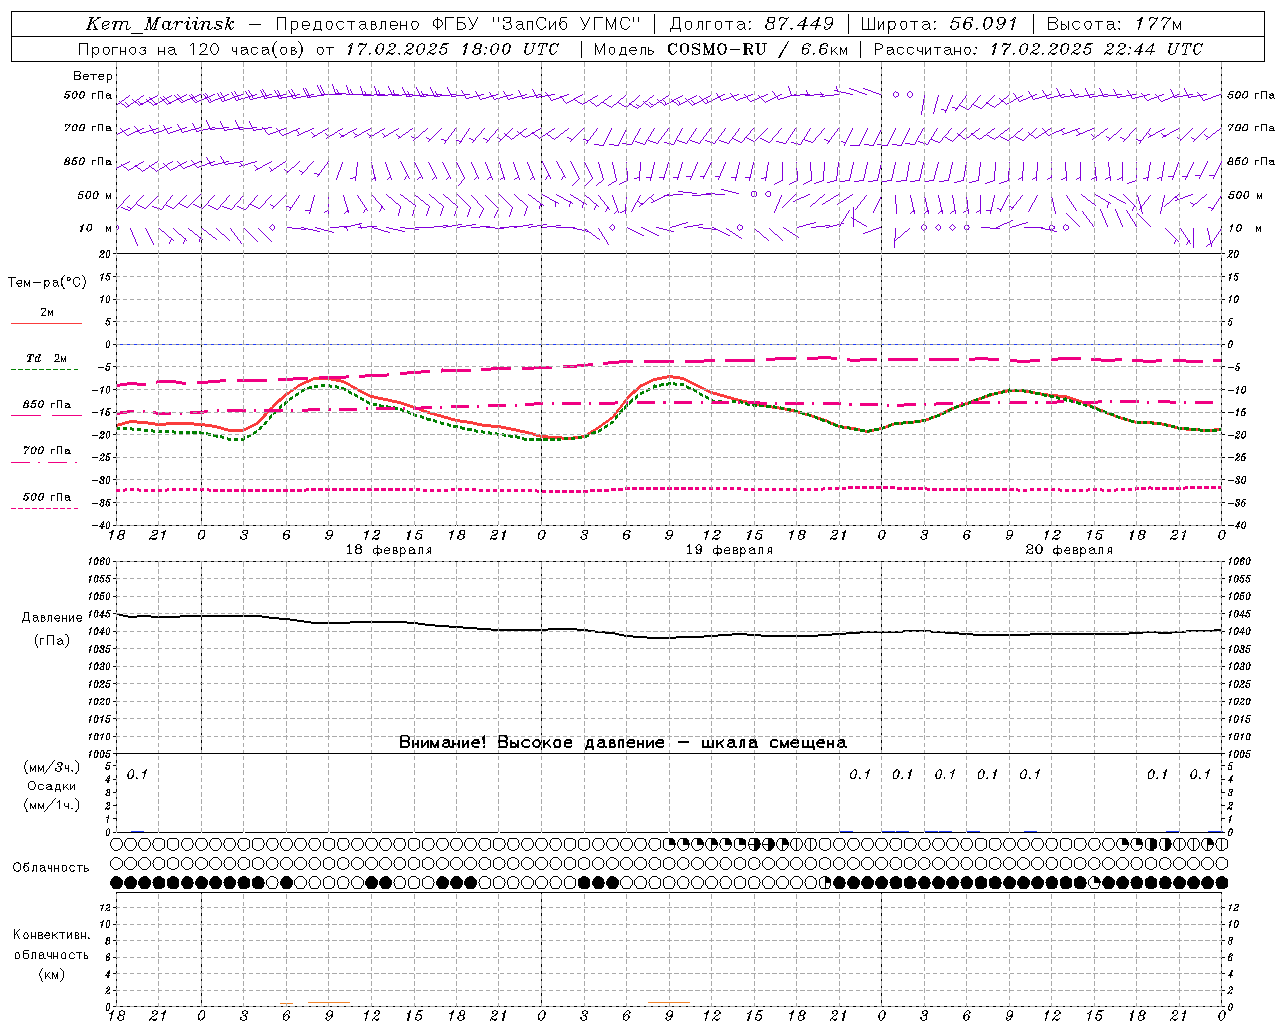Click the 20 февраля date label

[x=1069, y=550]
